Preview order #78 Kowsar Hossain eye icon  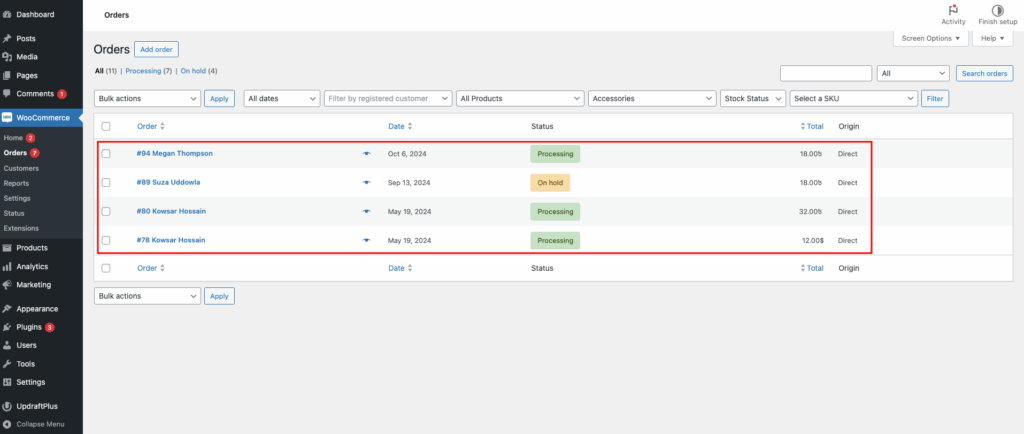point(366,240)
